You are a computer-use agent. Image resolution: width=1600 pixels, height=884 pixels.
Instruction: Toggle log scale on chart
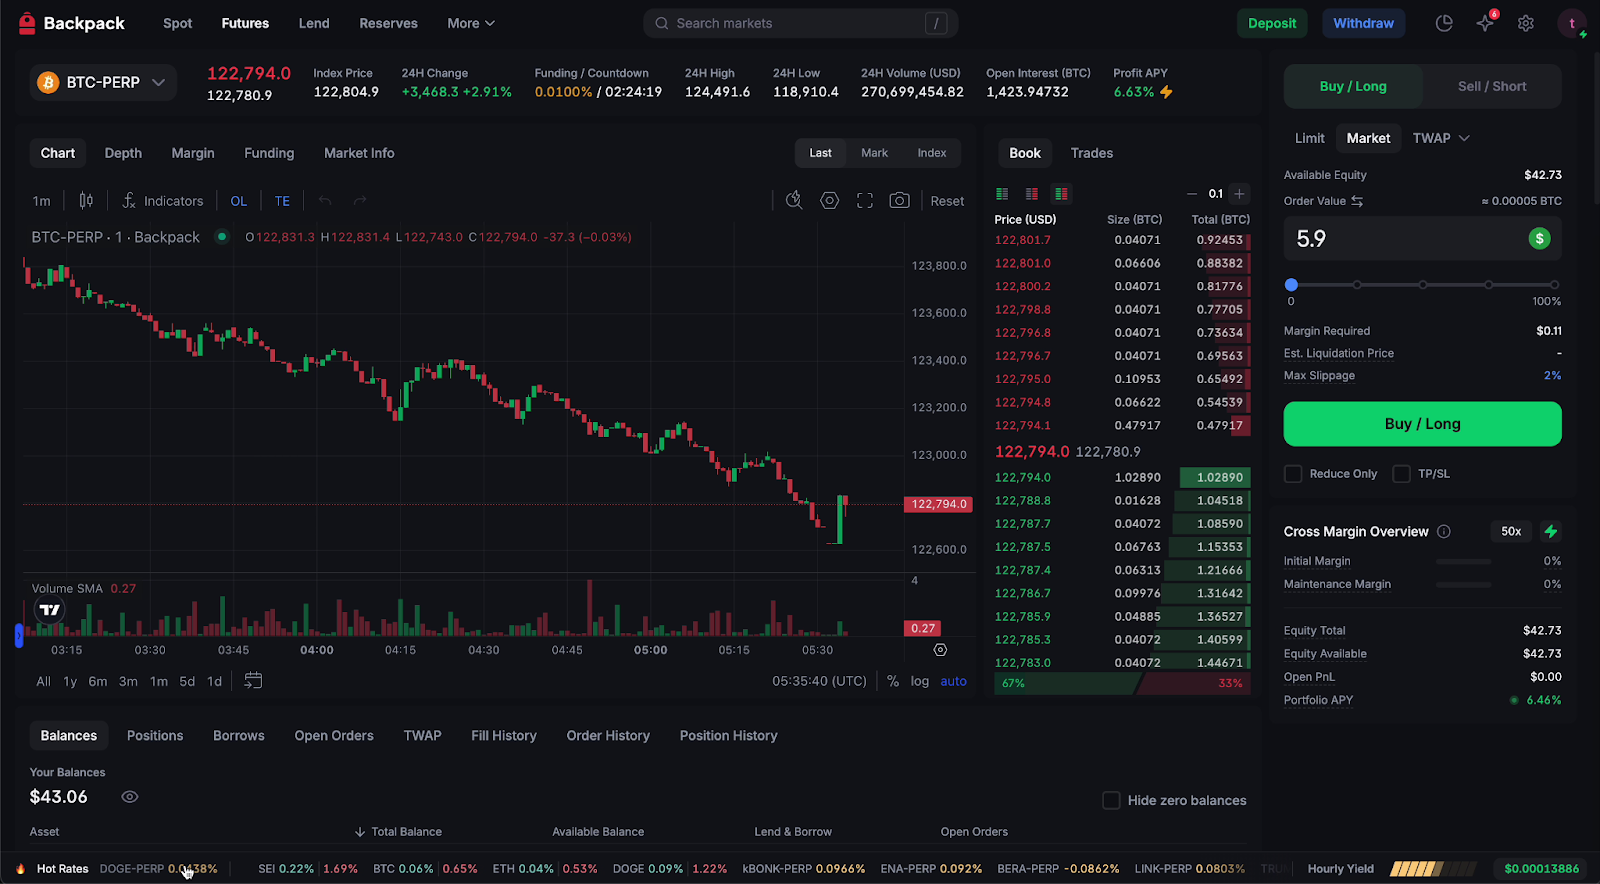click(x=920, y=681)
